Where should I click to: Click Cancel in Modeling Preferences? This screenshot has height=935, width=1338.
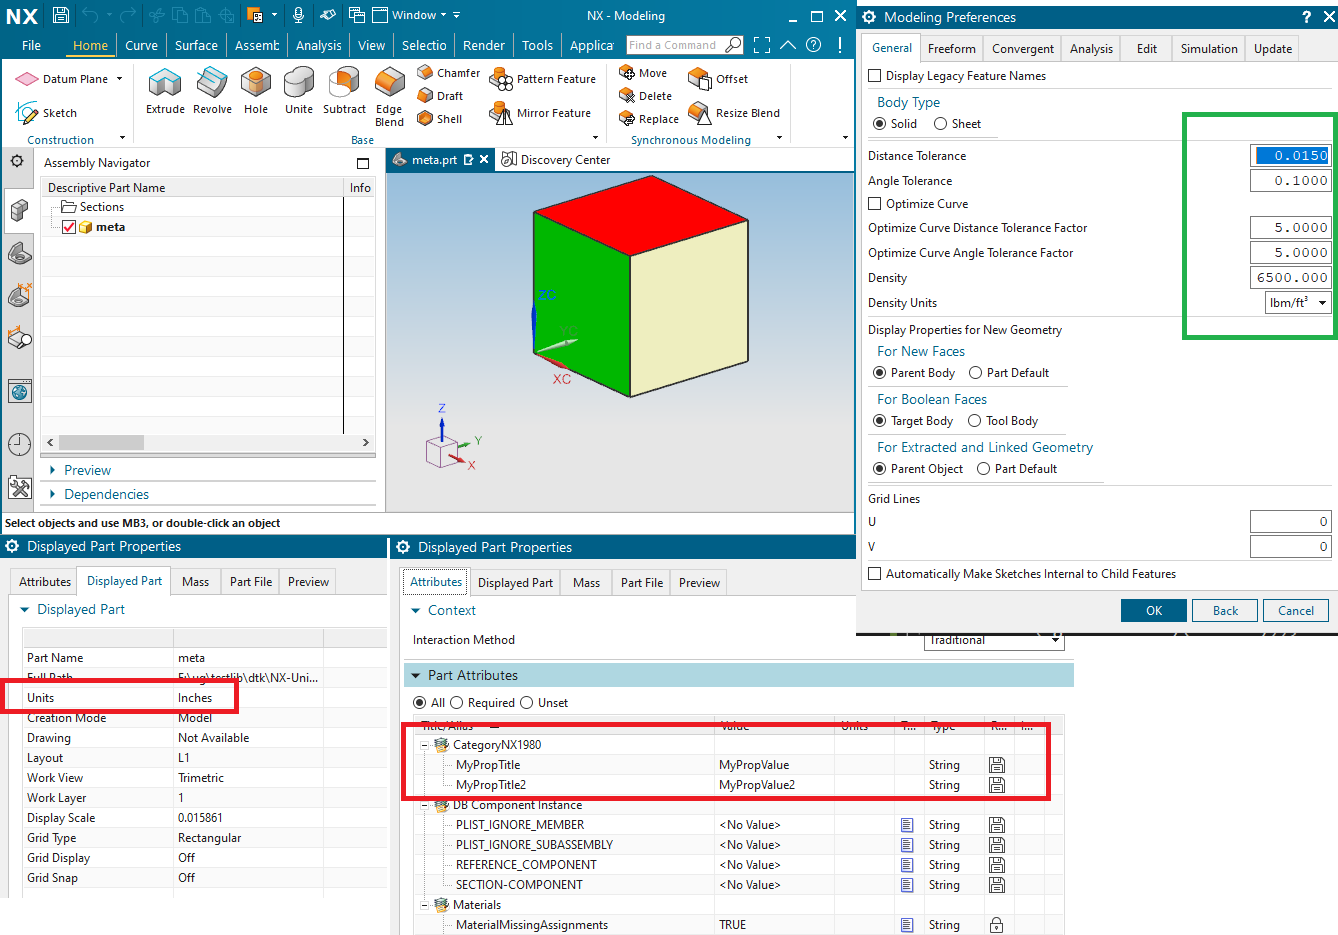pyautogui.click(x=1296, y=611)
